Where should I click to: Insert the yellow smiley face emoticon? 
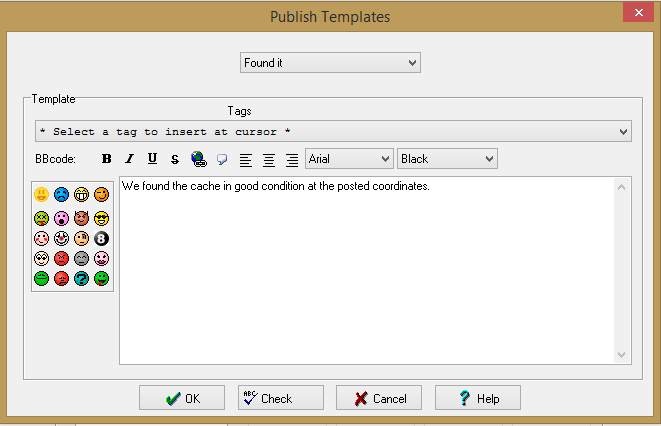41,194
